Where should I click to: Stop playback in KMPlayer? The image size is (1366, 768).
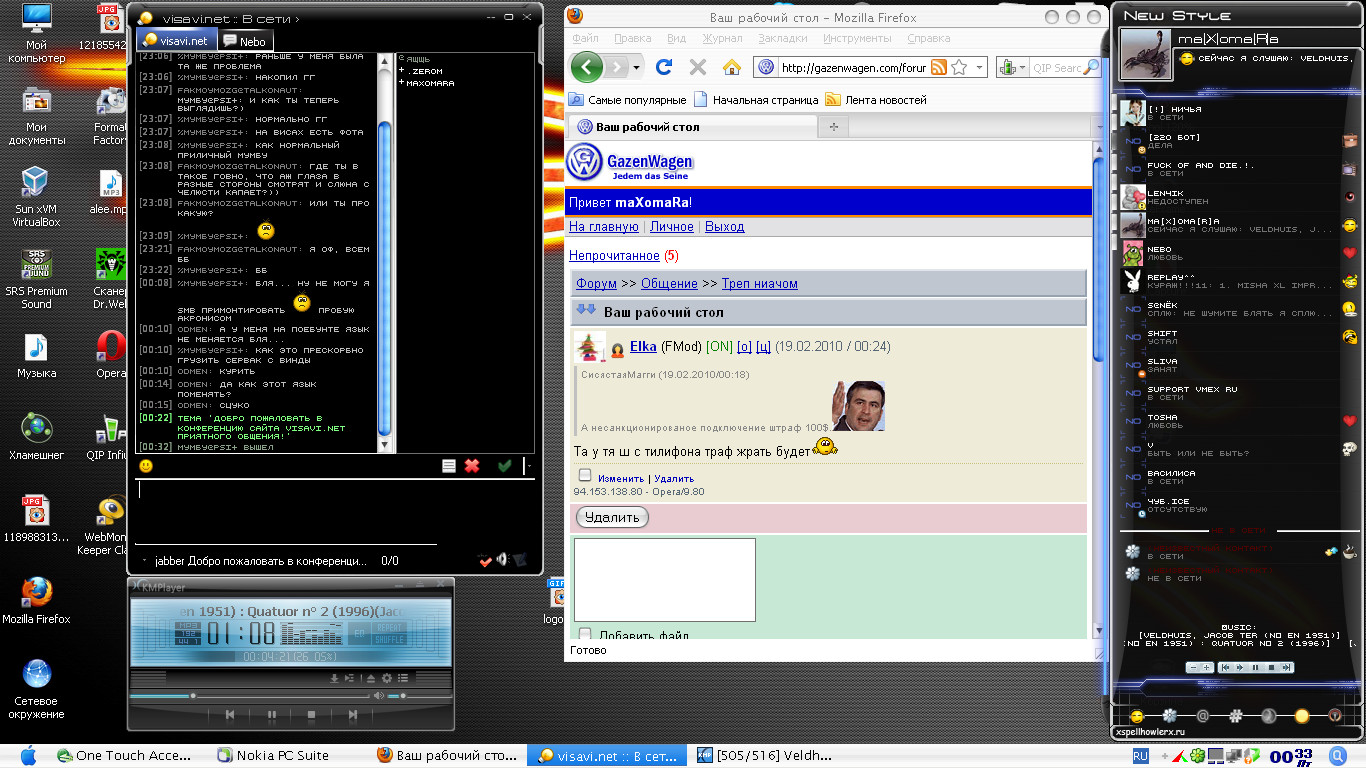tap(311, 715)
